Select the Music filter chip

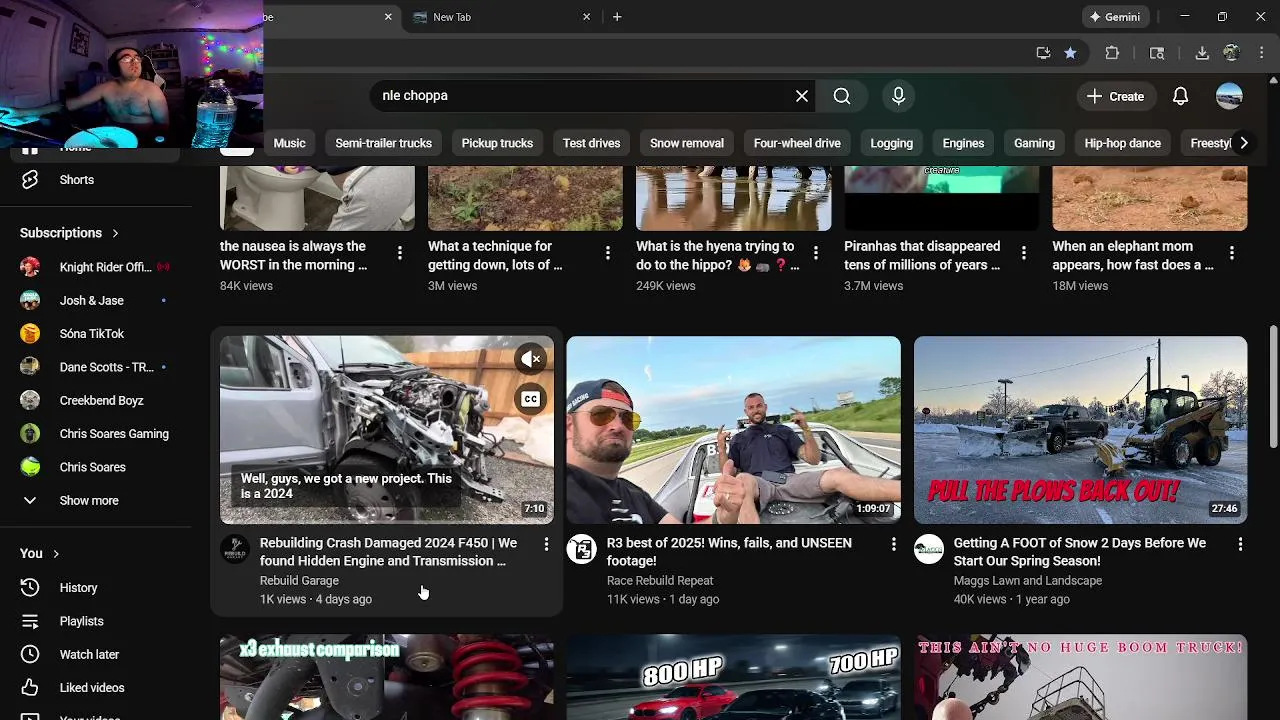point(289,143)
